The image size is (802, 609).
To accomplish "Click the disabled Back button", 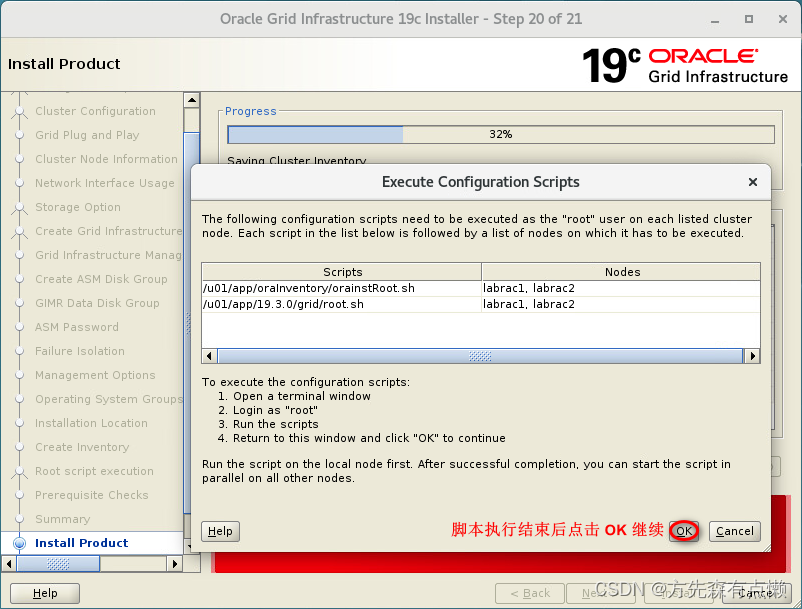I will point(530,593).
